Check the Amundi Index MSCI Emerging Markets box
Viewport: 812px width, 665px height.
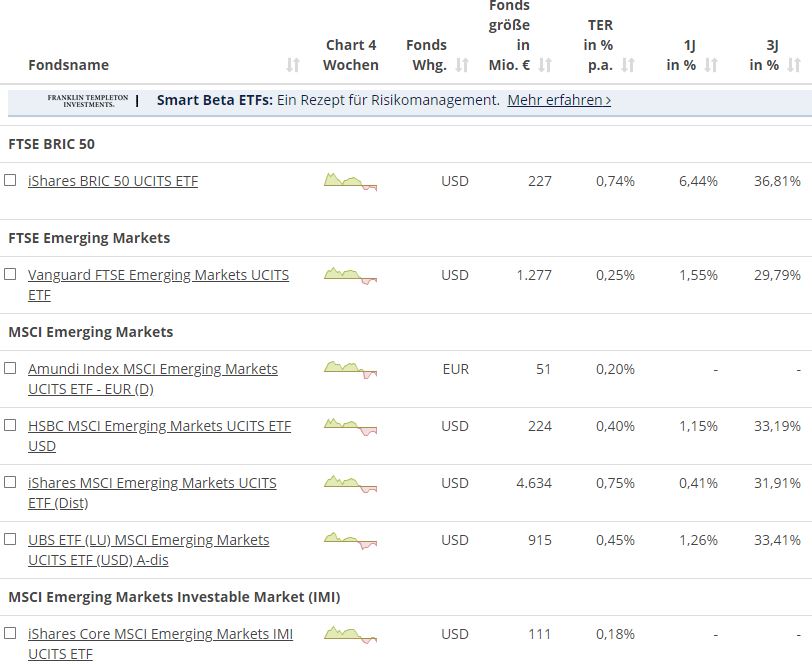[x=11, y=368]
